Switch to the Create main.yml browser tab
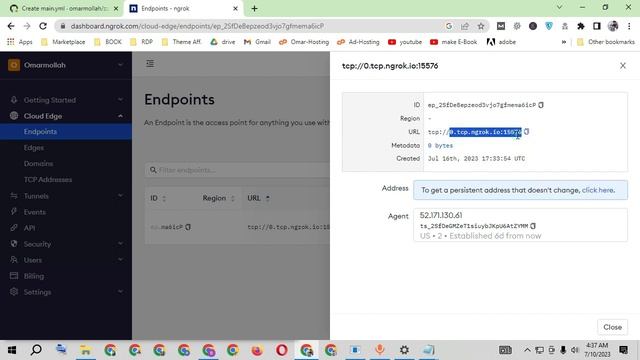Screen dimensions: 640x360 coord(64,8)
